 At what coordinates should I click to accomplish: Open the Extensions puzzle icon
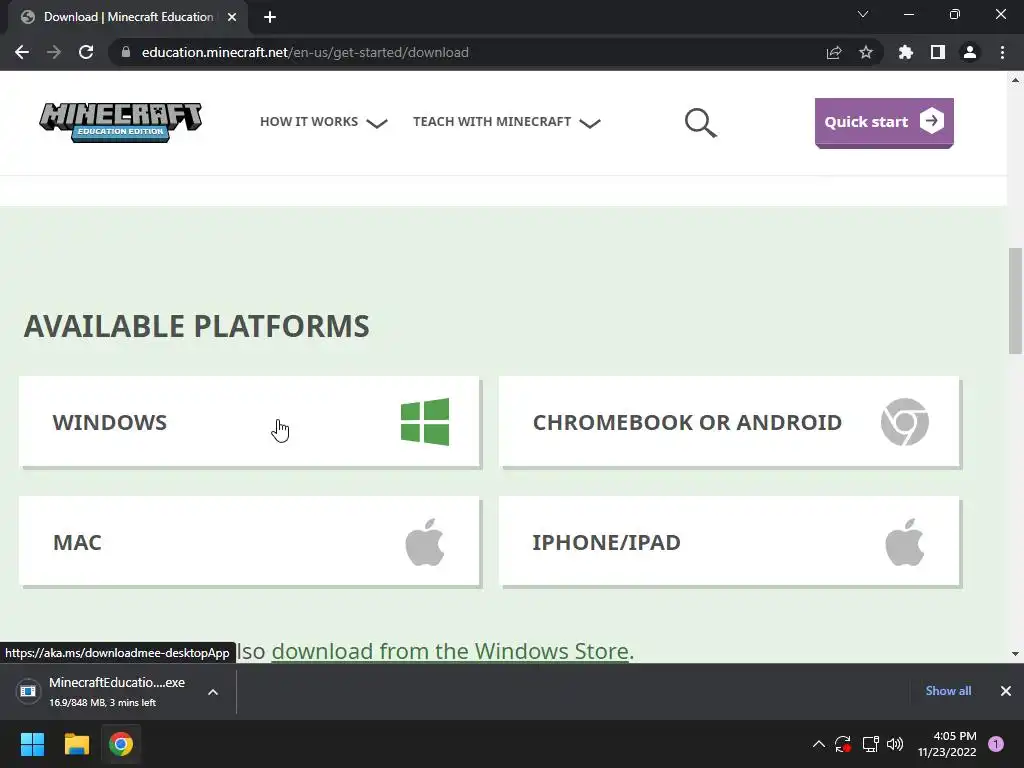tap(906, 52)
